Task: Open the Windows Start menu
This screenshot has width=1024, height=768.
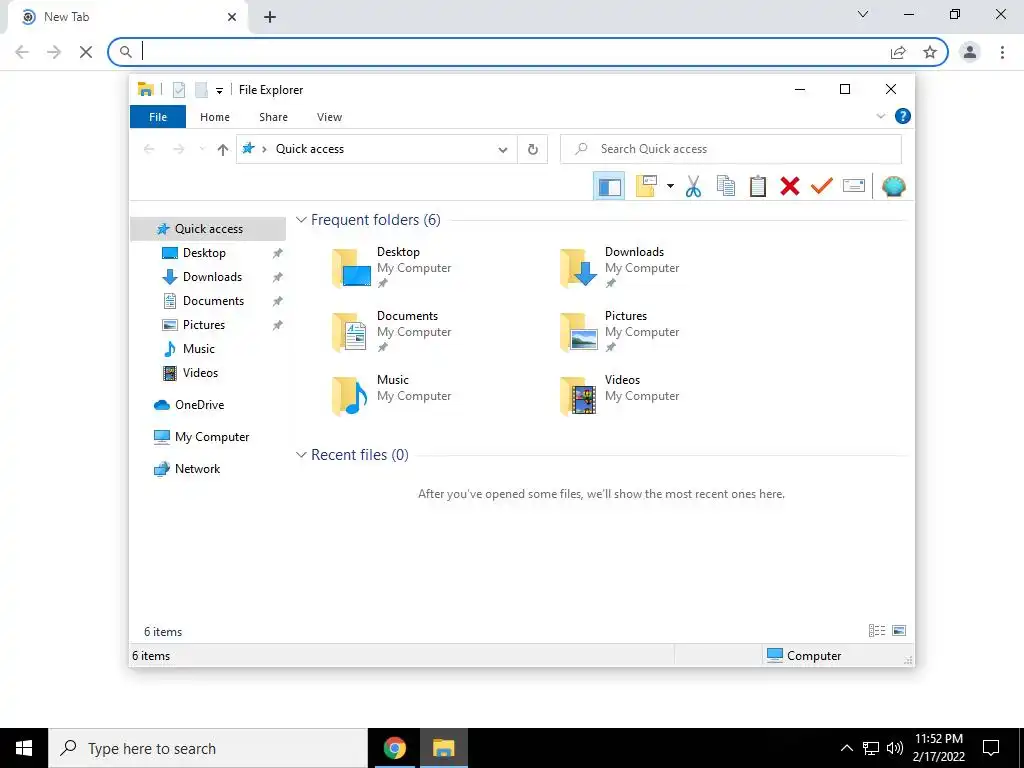Action: 24,748
